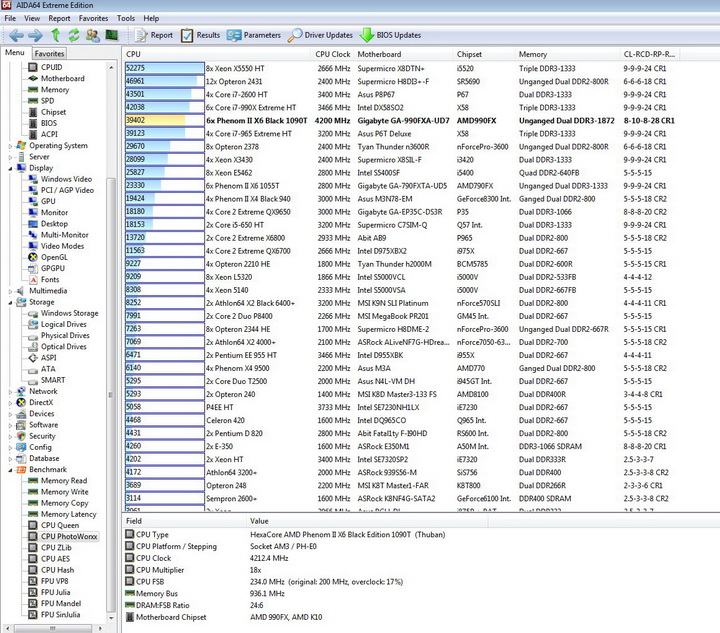Select the GPU tree item icon
This screenshot has width=720, height=633.
pos(33,201)
